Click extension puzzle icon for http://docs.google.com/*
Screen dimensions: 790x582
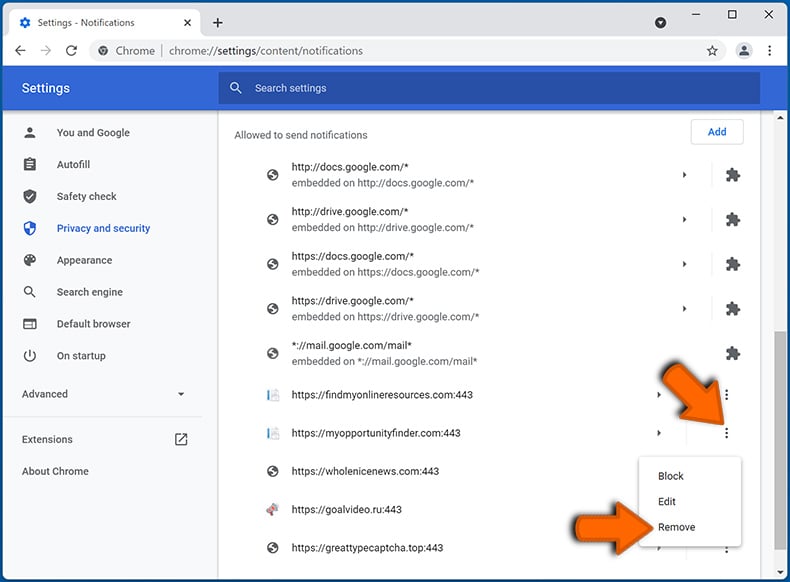click(733, 175)
